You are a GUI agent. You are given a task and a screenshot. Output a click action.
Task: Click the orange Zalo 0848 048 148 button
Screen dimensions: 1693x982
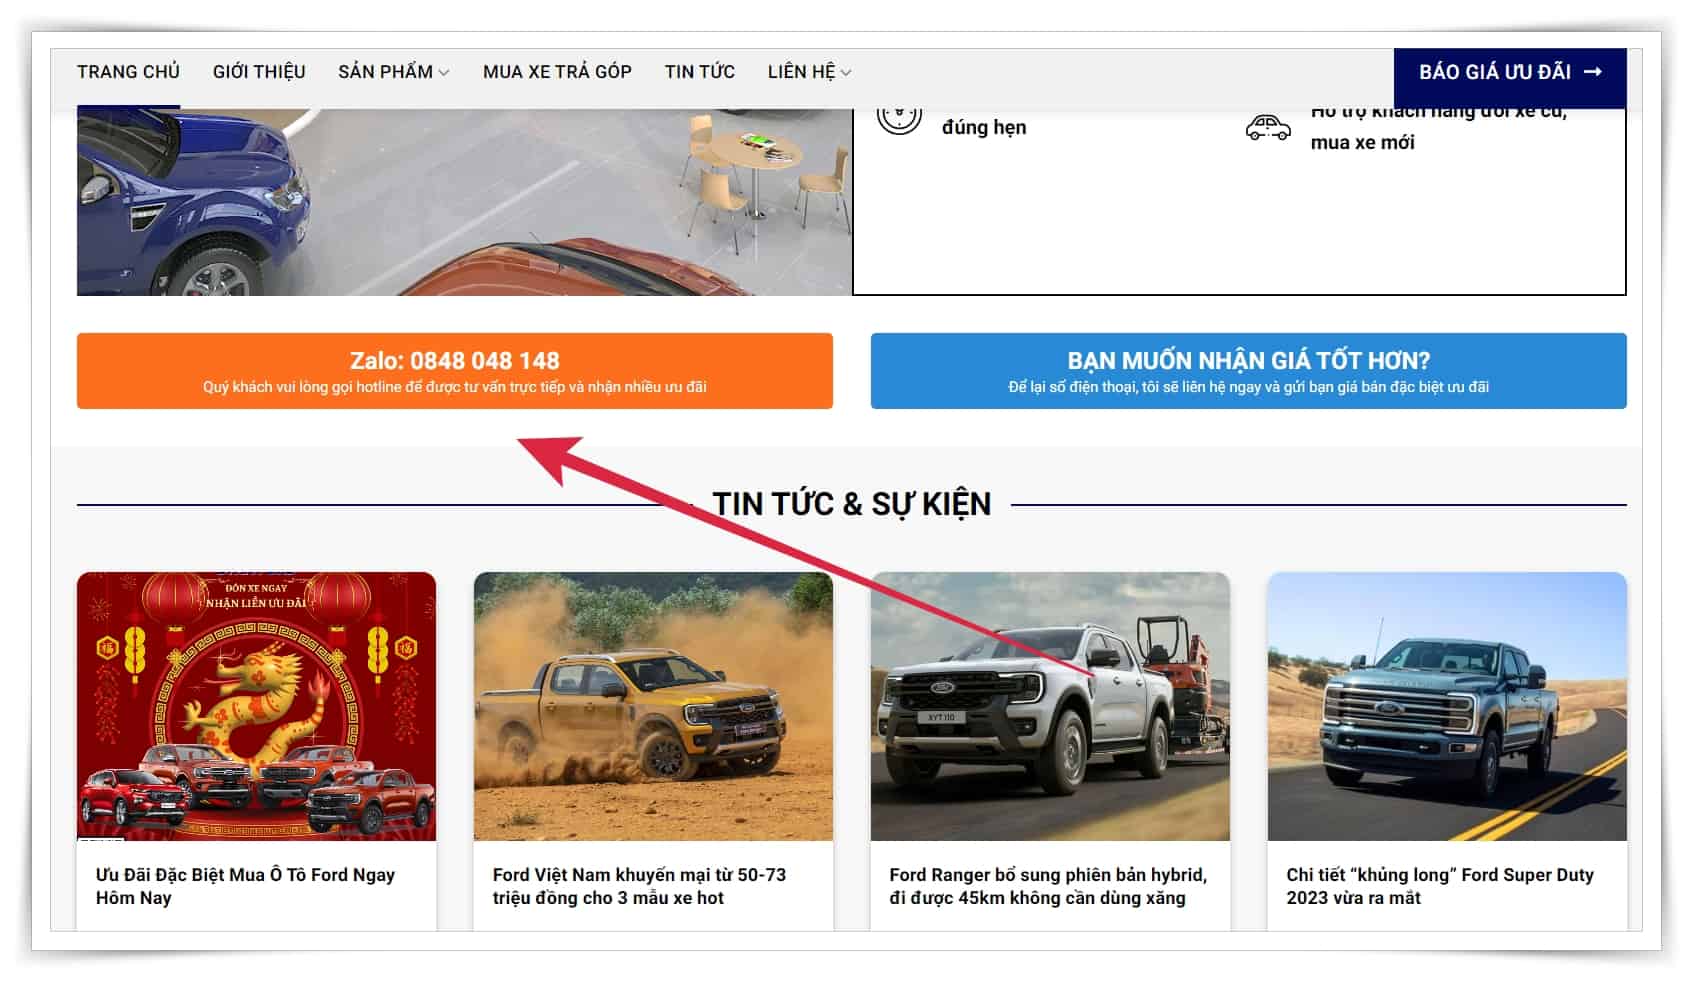click(454, 371)
